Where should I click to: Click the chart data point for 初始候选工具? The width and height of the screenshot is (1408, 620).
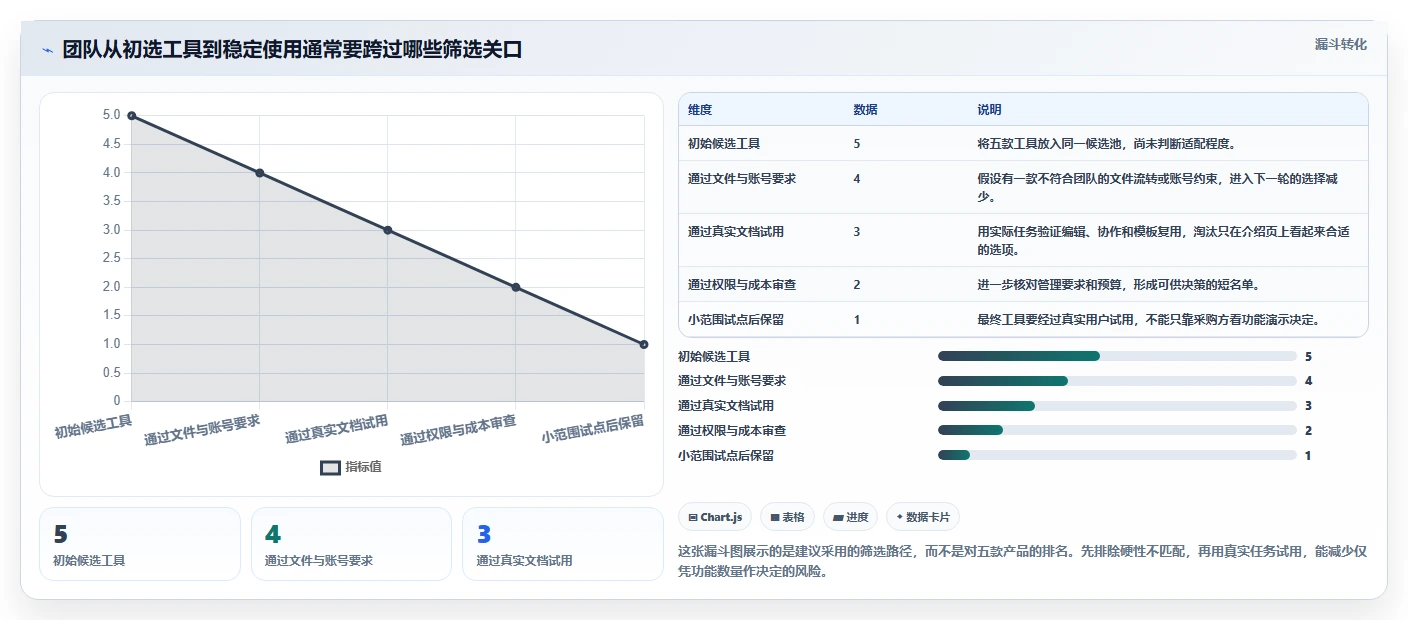tap(132, 116)
